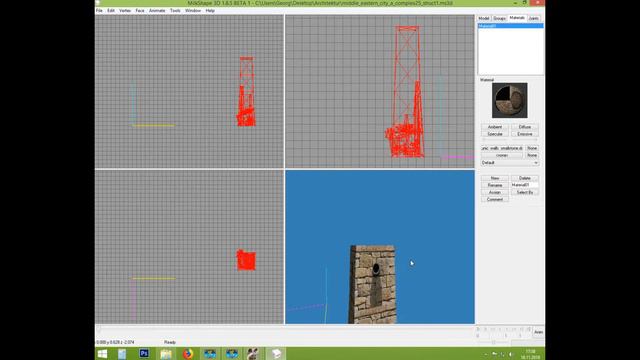
Task: Open the Windows Start button
Action: (x=102, y=354)
